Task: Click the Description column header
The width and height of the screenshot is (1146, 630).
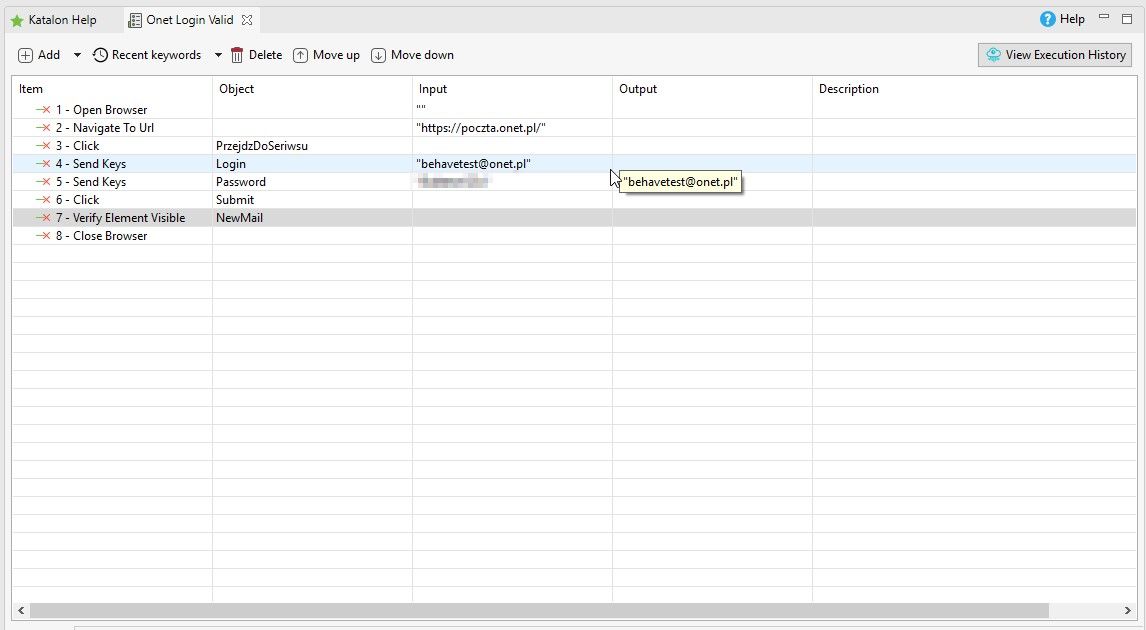Action: click(x=848, y=89)
